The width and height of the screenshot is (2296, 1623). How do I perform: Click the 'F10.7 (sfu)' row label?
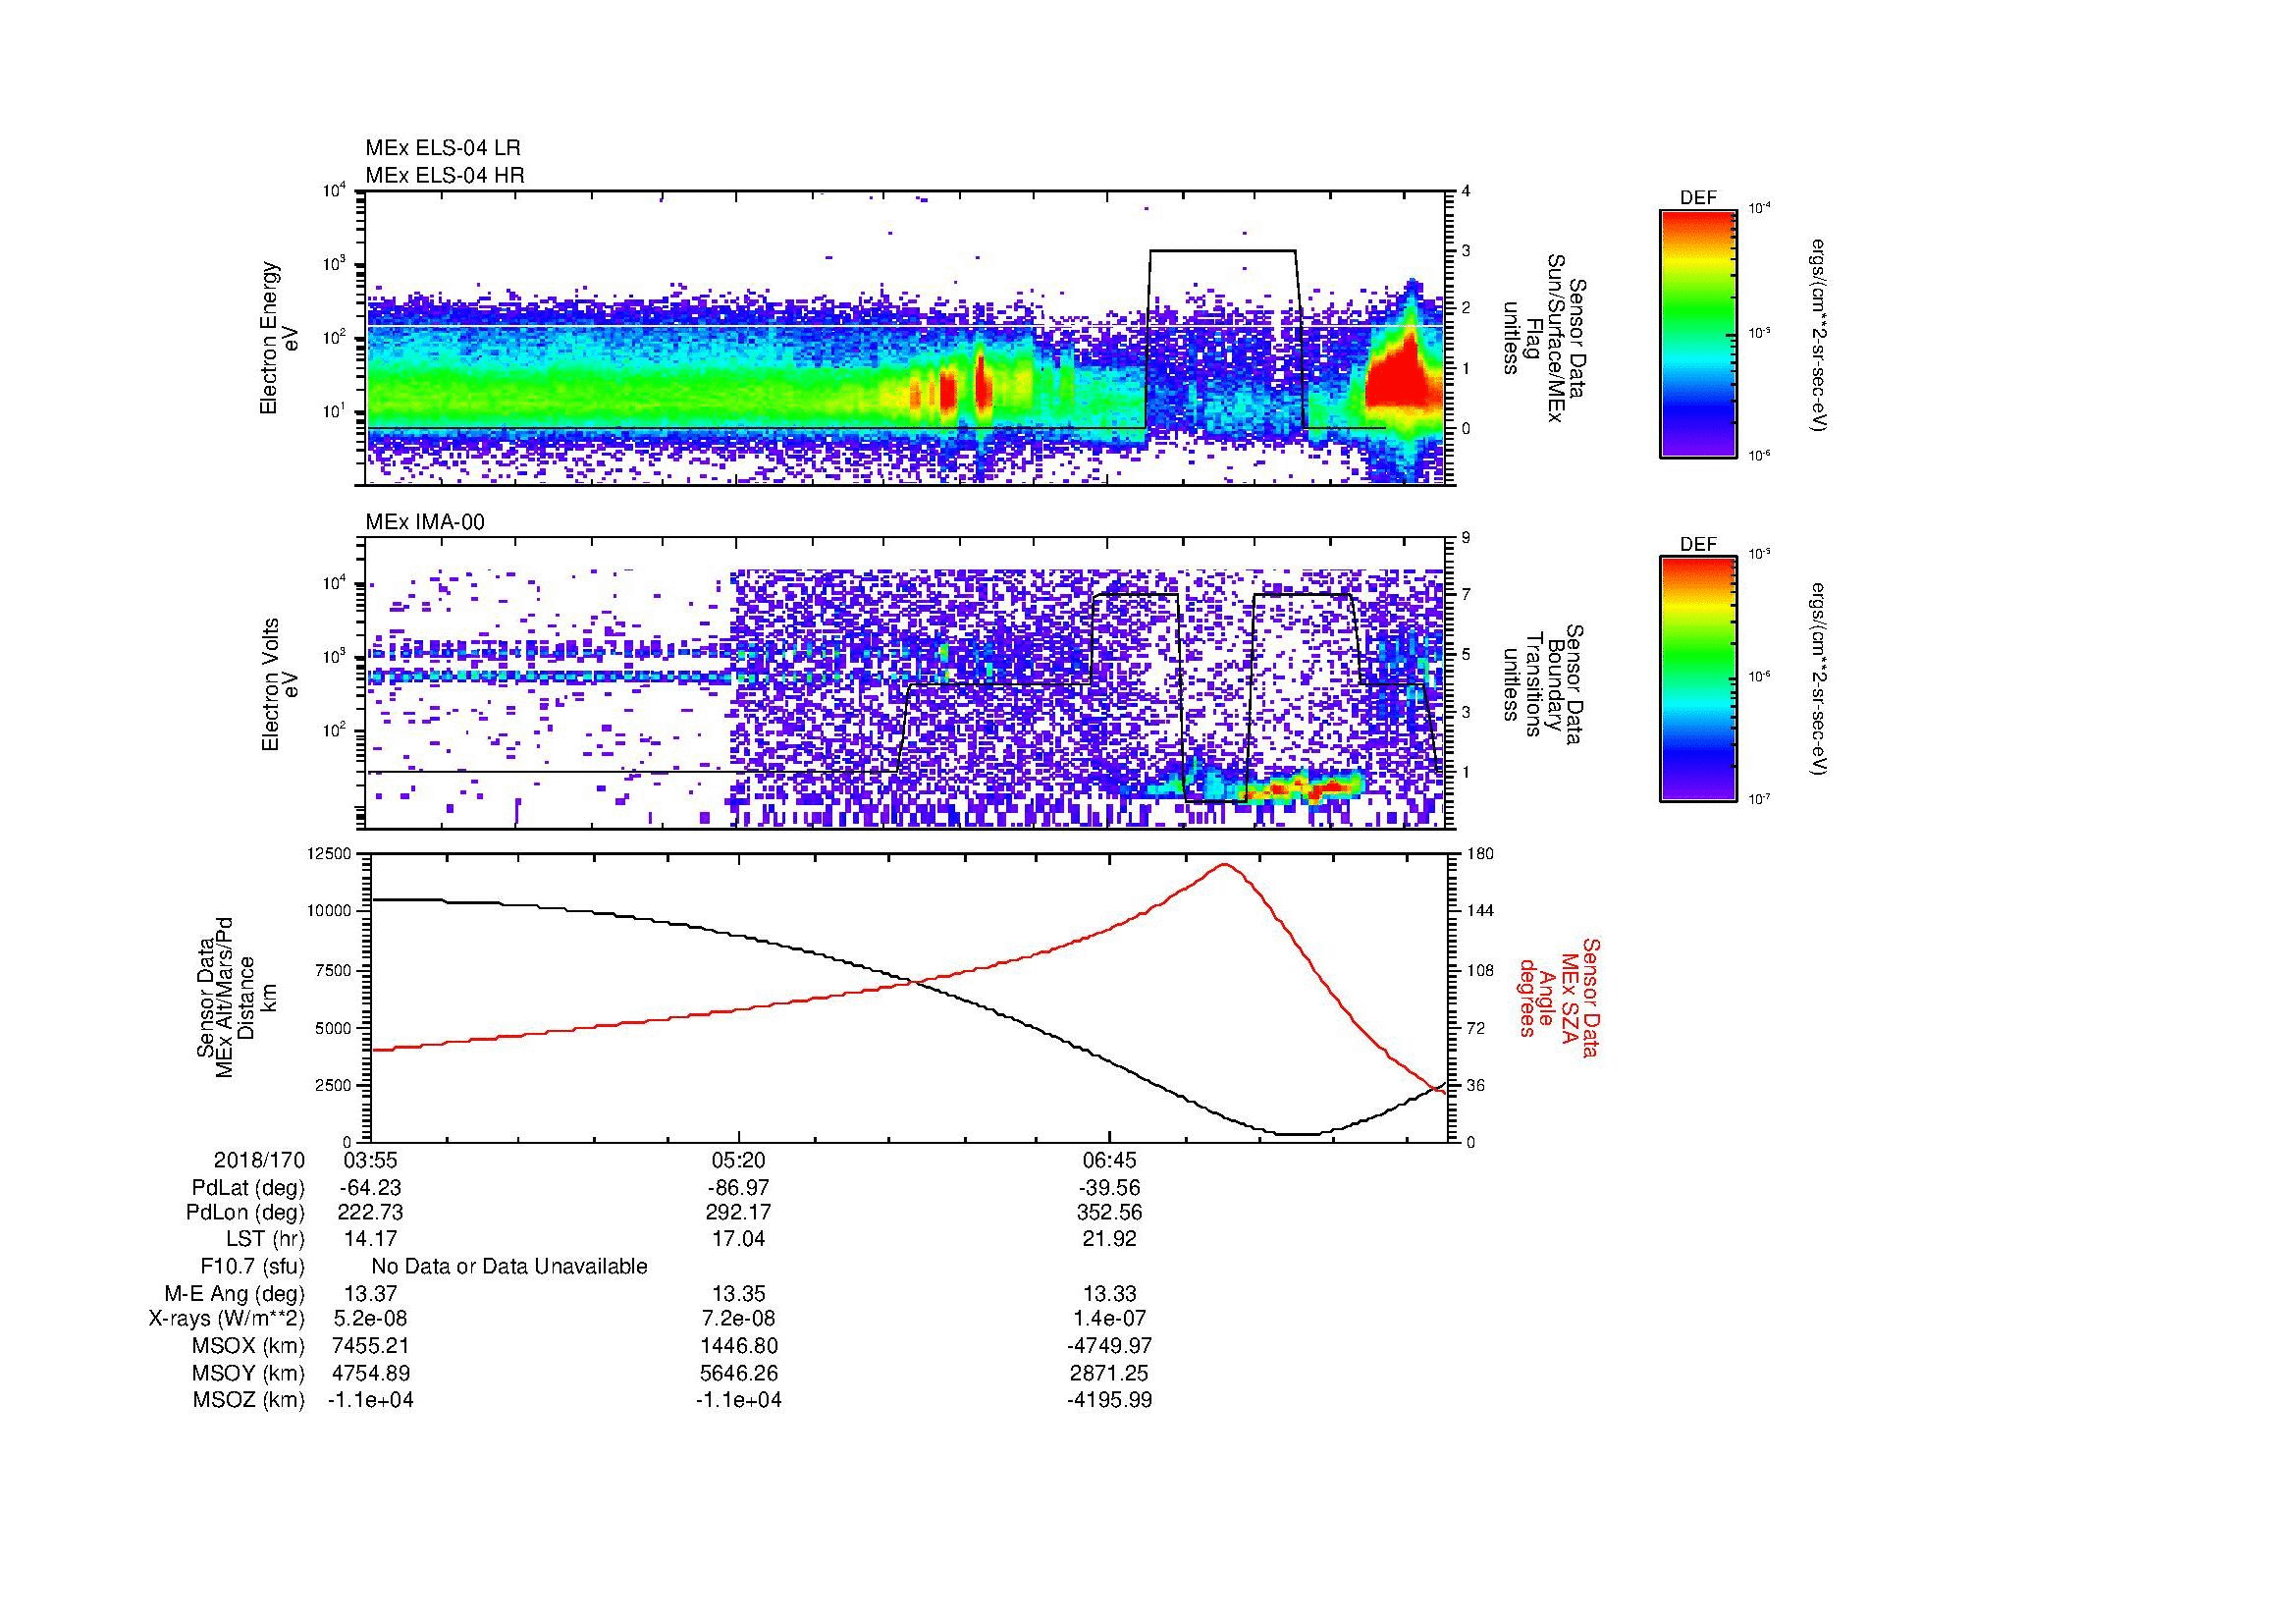click(x=252, y=1267)
